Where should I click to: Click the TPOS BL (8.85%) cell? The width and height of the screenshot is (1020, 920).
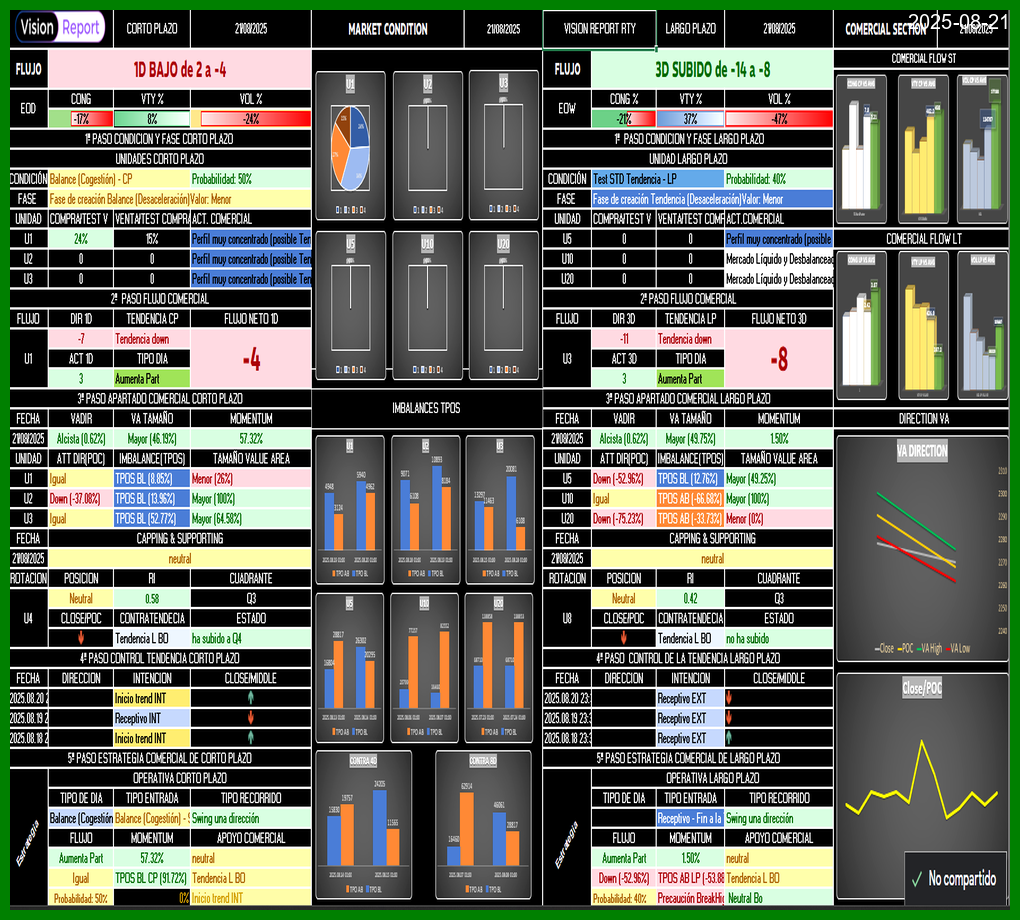(x=152, y=479)
